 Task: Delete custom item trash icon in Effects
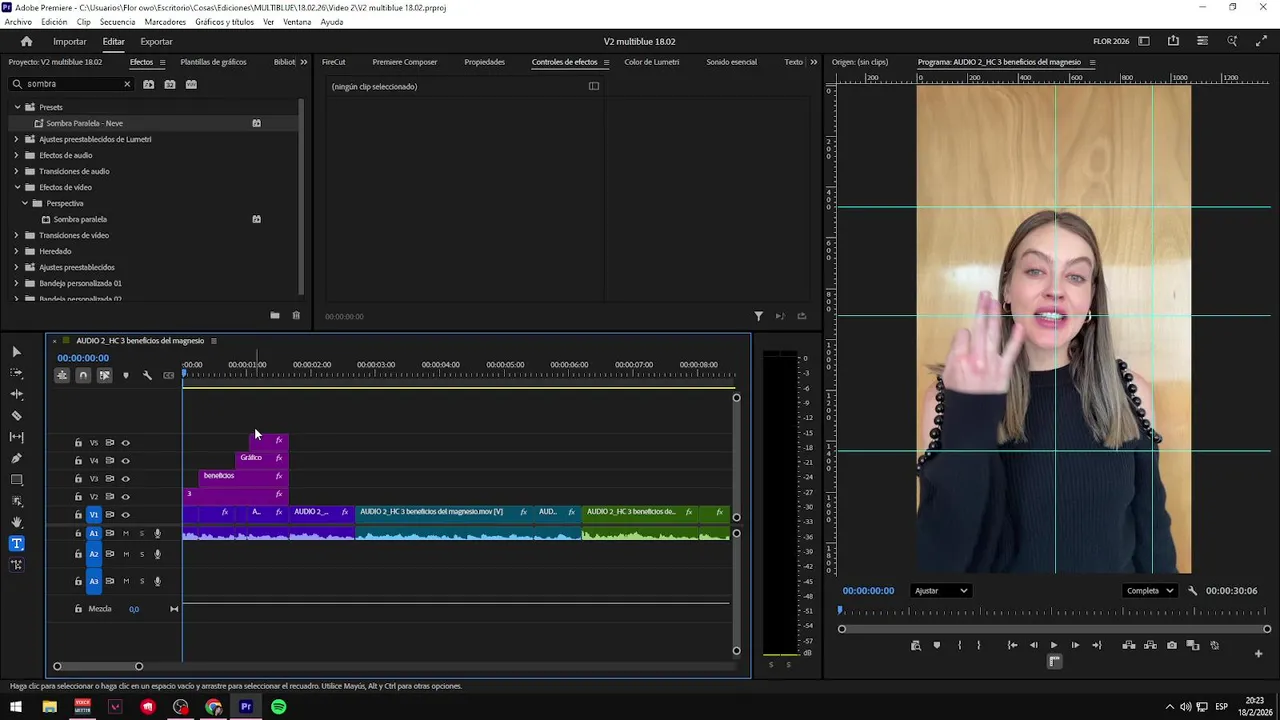coord(296,316)
